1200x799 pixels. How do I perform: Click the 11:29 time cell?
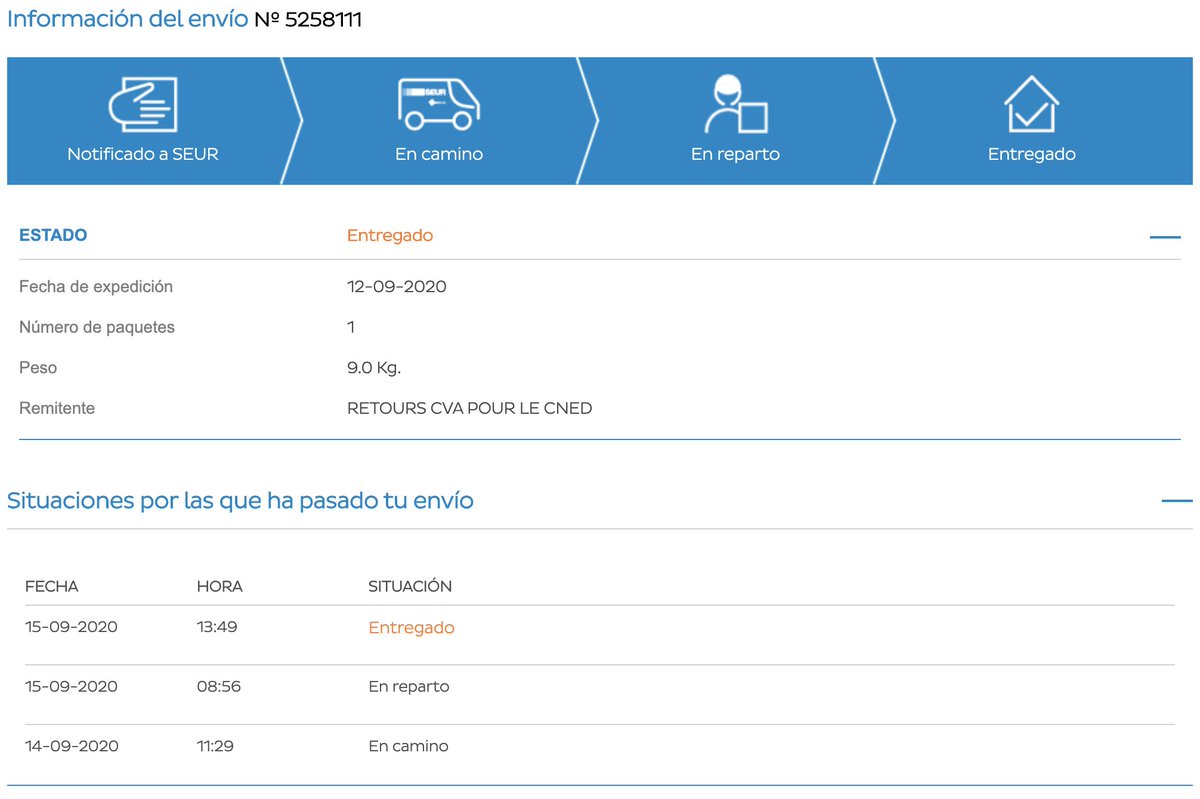click(x=215, y=746)
